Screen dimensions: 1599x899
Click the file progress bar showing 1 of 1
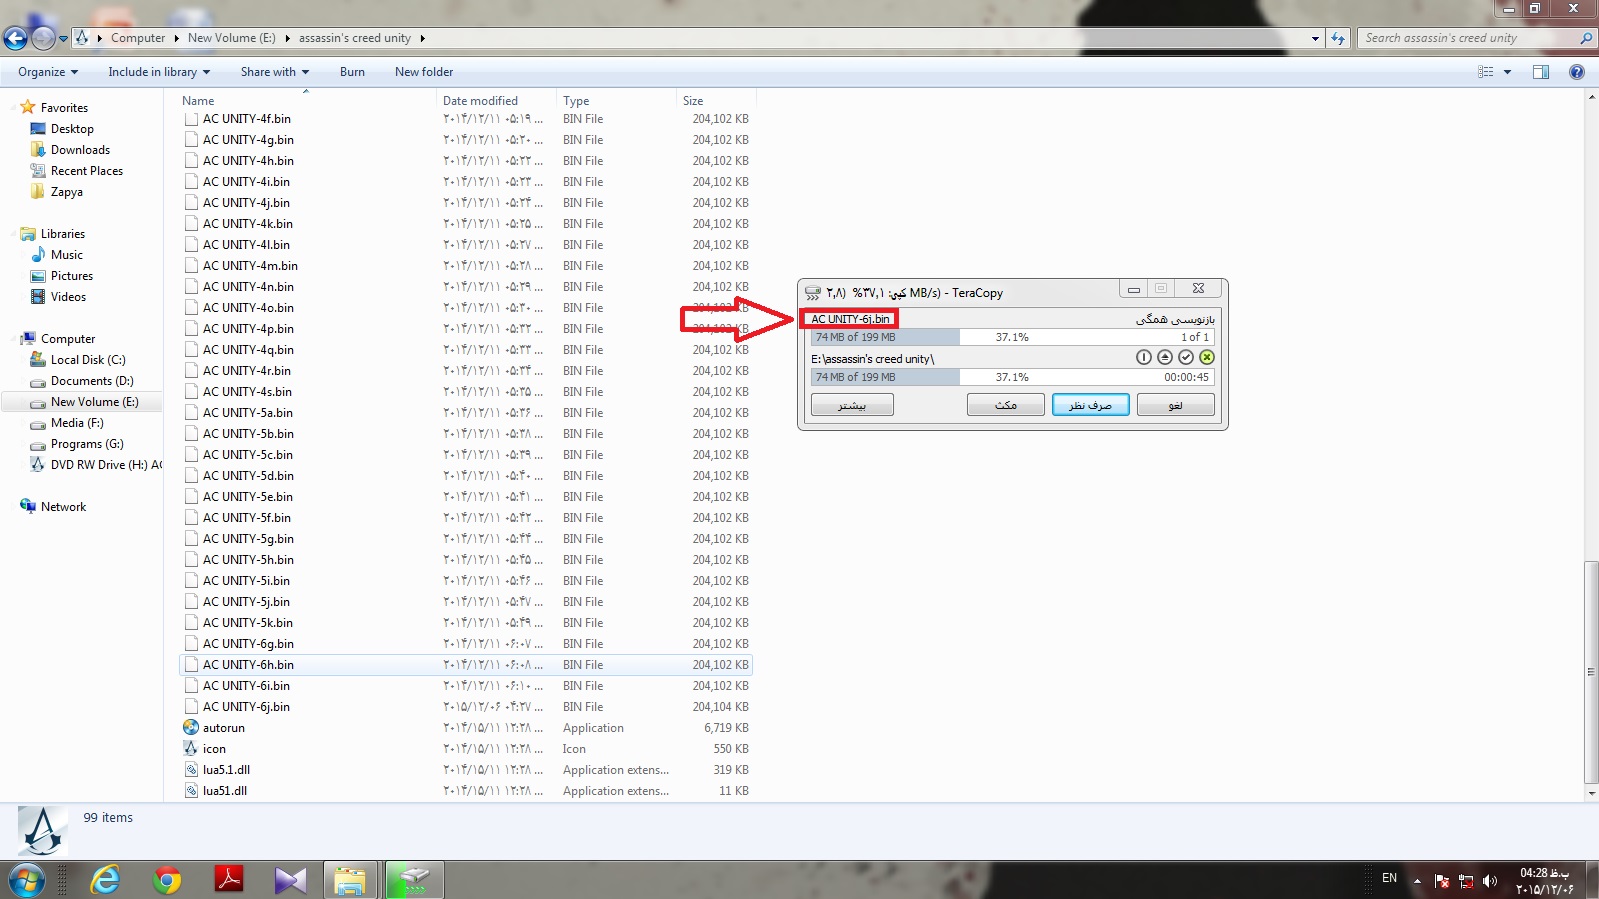click(x=1012, y=337)
